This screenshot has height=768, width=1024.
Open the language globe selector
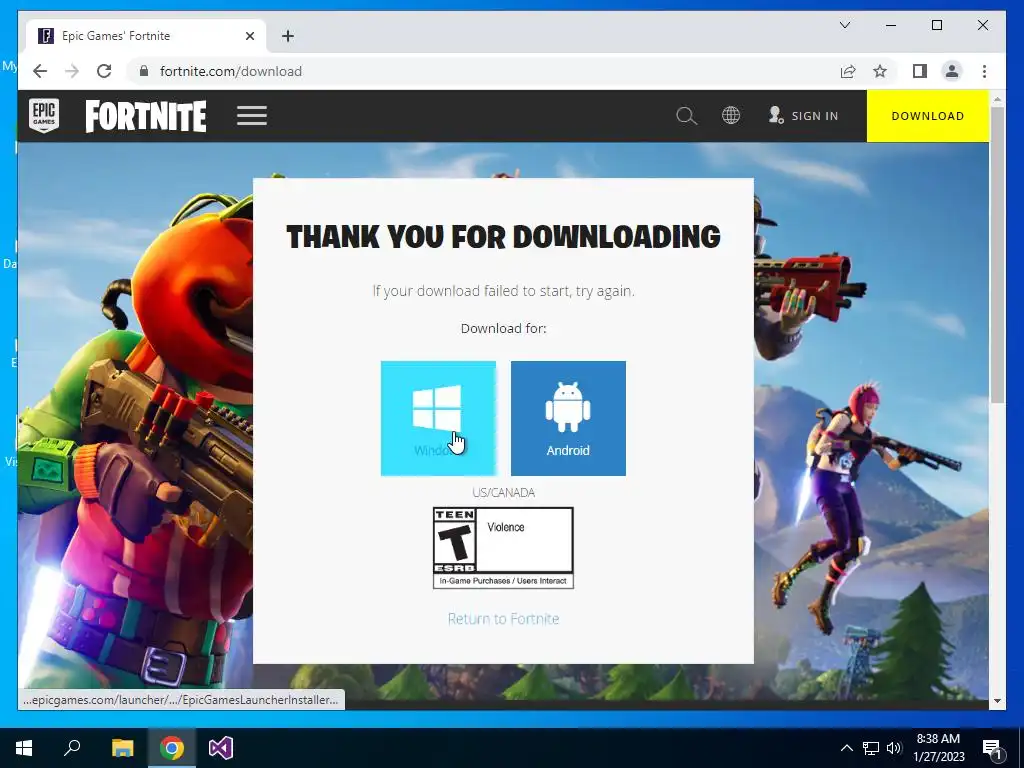point(731,116)
